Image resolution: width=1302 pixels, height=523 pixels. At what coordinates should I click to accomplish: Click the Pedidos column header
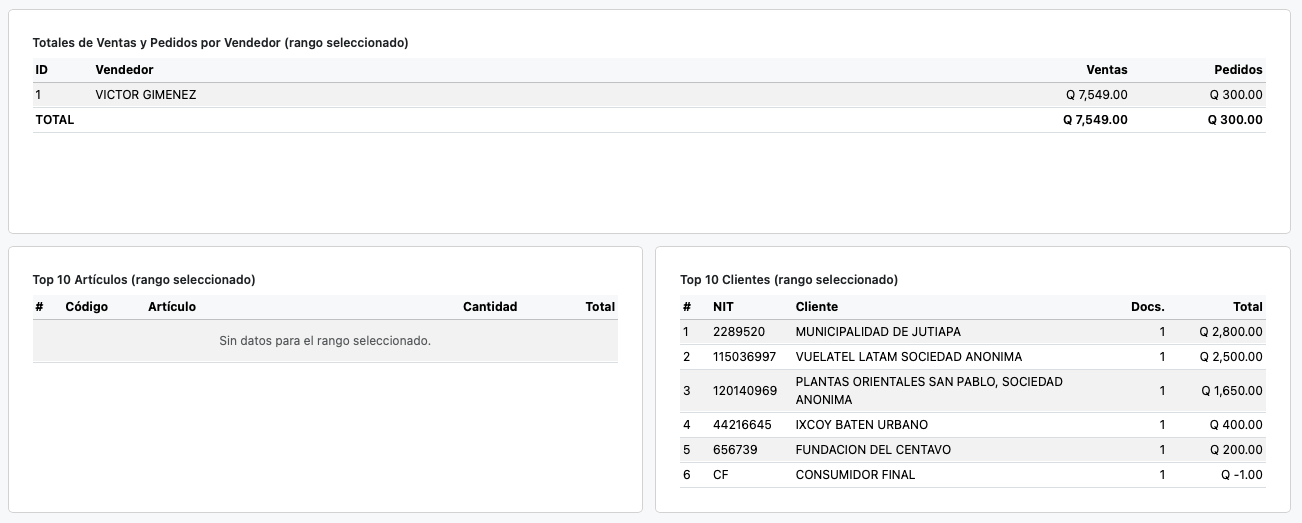(1238, 70)
